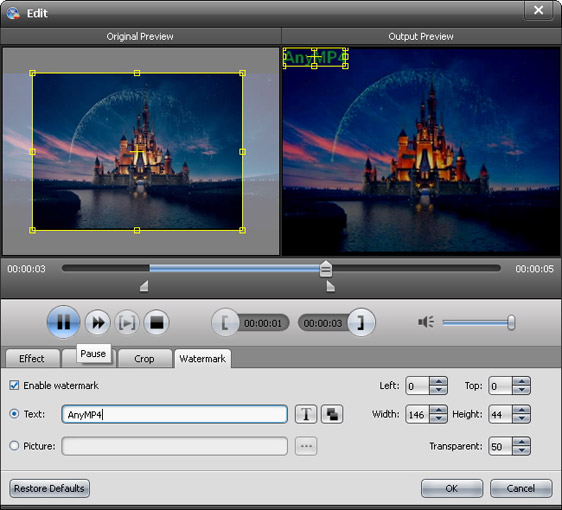Toggle the Enable watermark checkbox

(x=14, y=385)
